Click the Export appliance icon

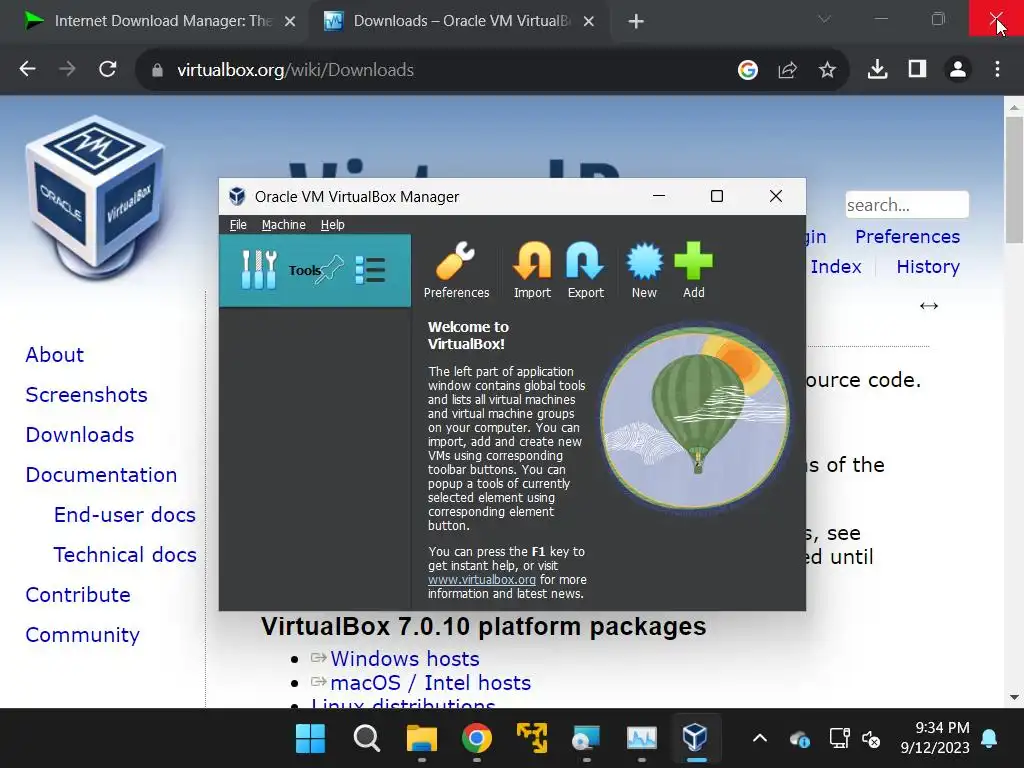[585, 270]
